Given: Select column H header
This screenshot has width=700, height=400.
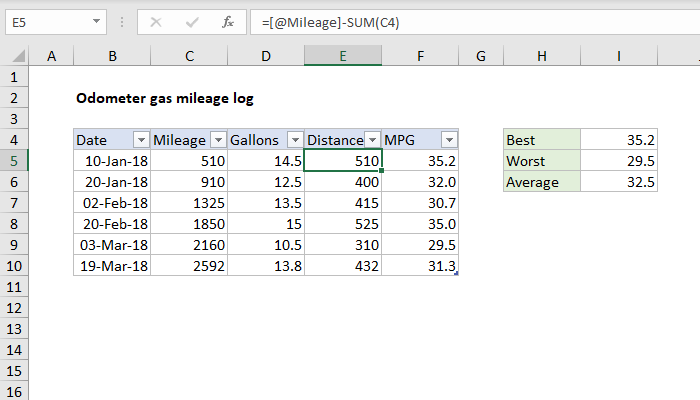Looking at the screenshot, I should tap(541, 57).
